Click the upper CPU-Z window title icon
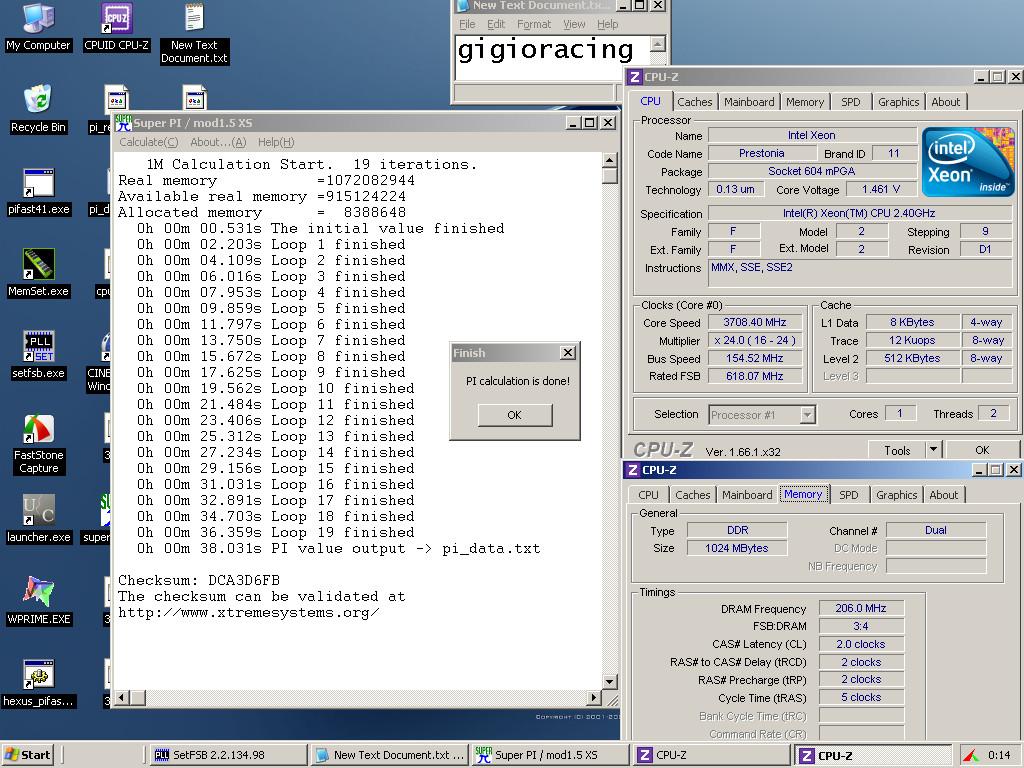 pyautogui.click(x=634, y=77)
